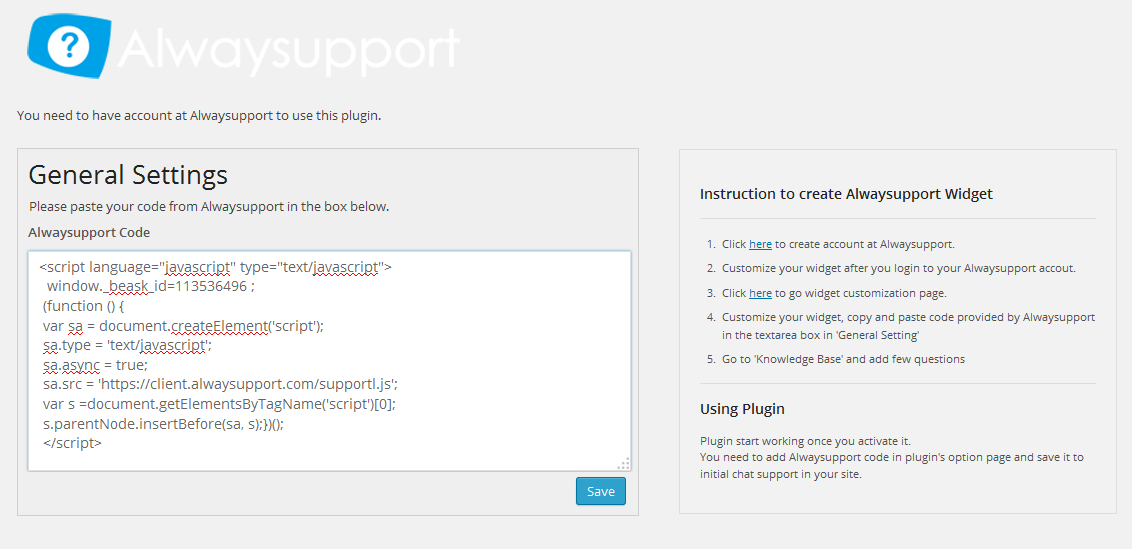Click the line 'window._beask_id=113536496 ;'

tap(151, 287)
